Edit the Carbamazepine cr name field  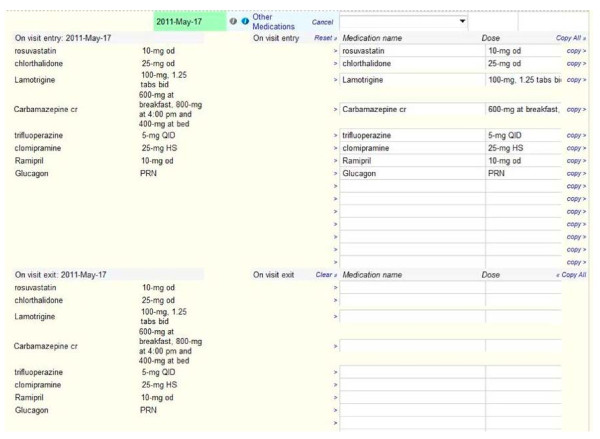[412, 109]
